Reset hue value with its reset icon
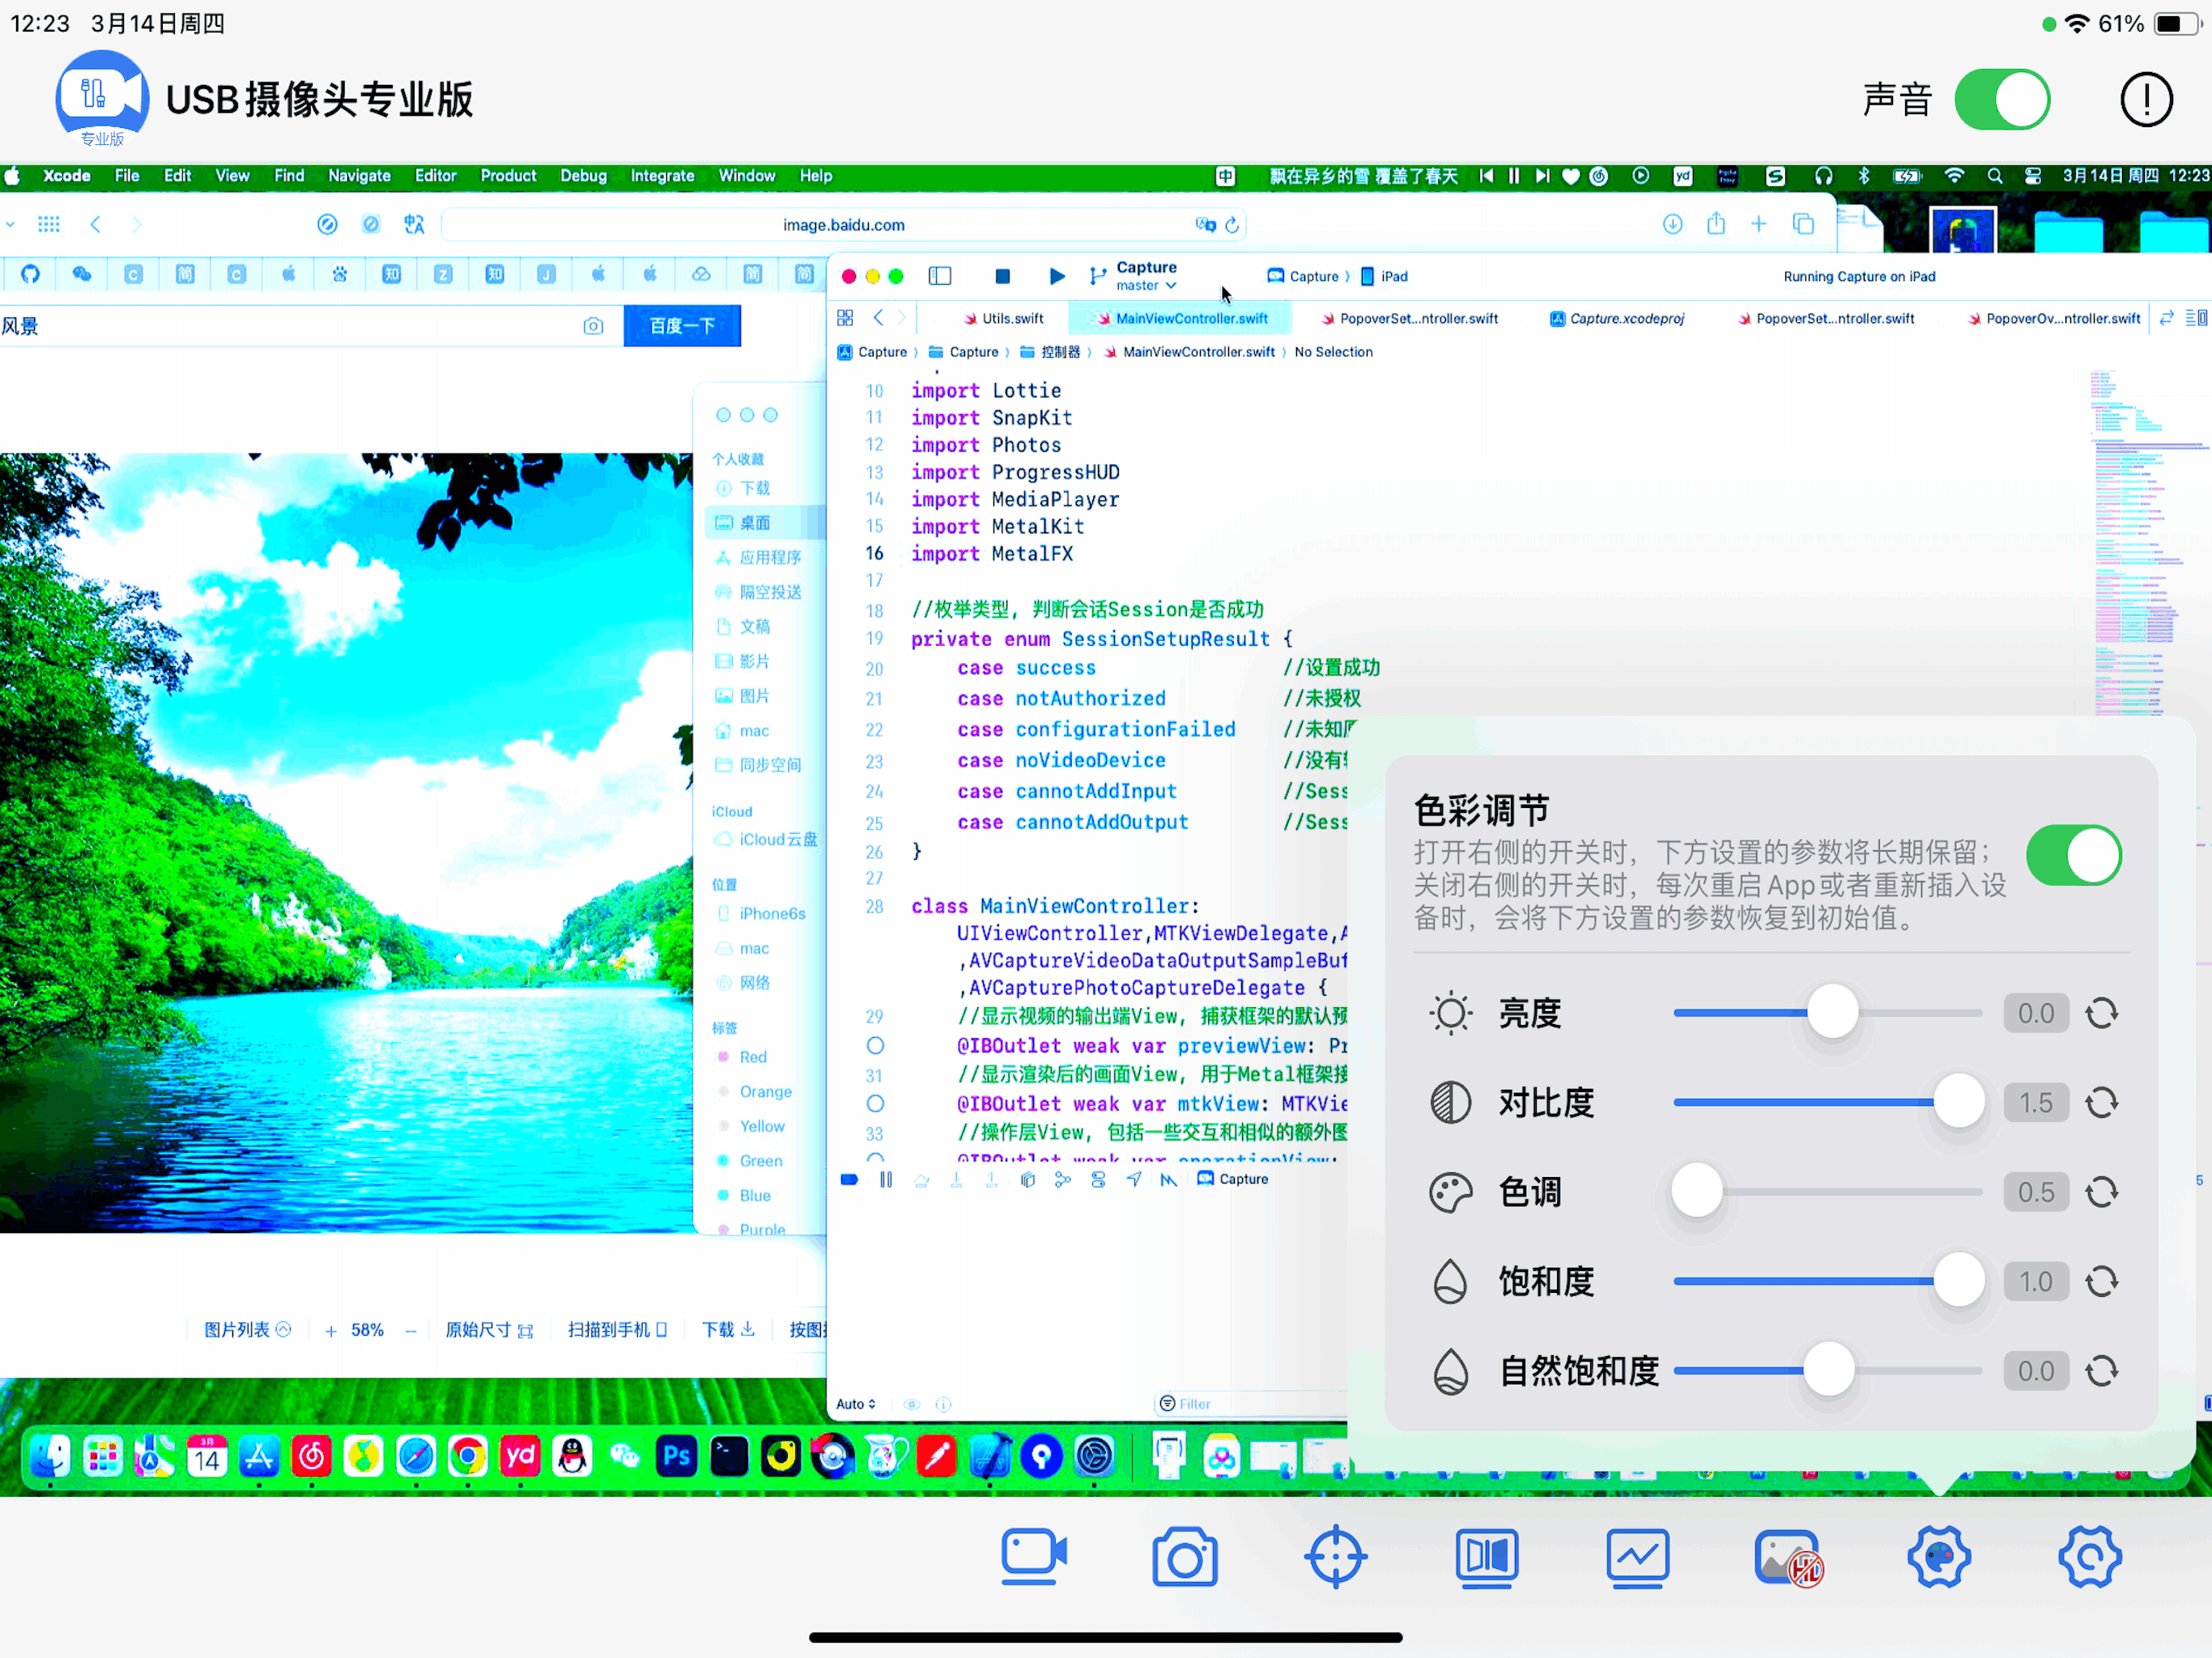 2102,1191
